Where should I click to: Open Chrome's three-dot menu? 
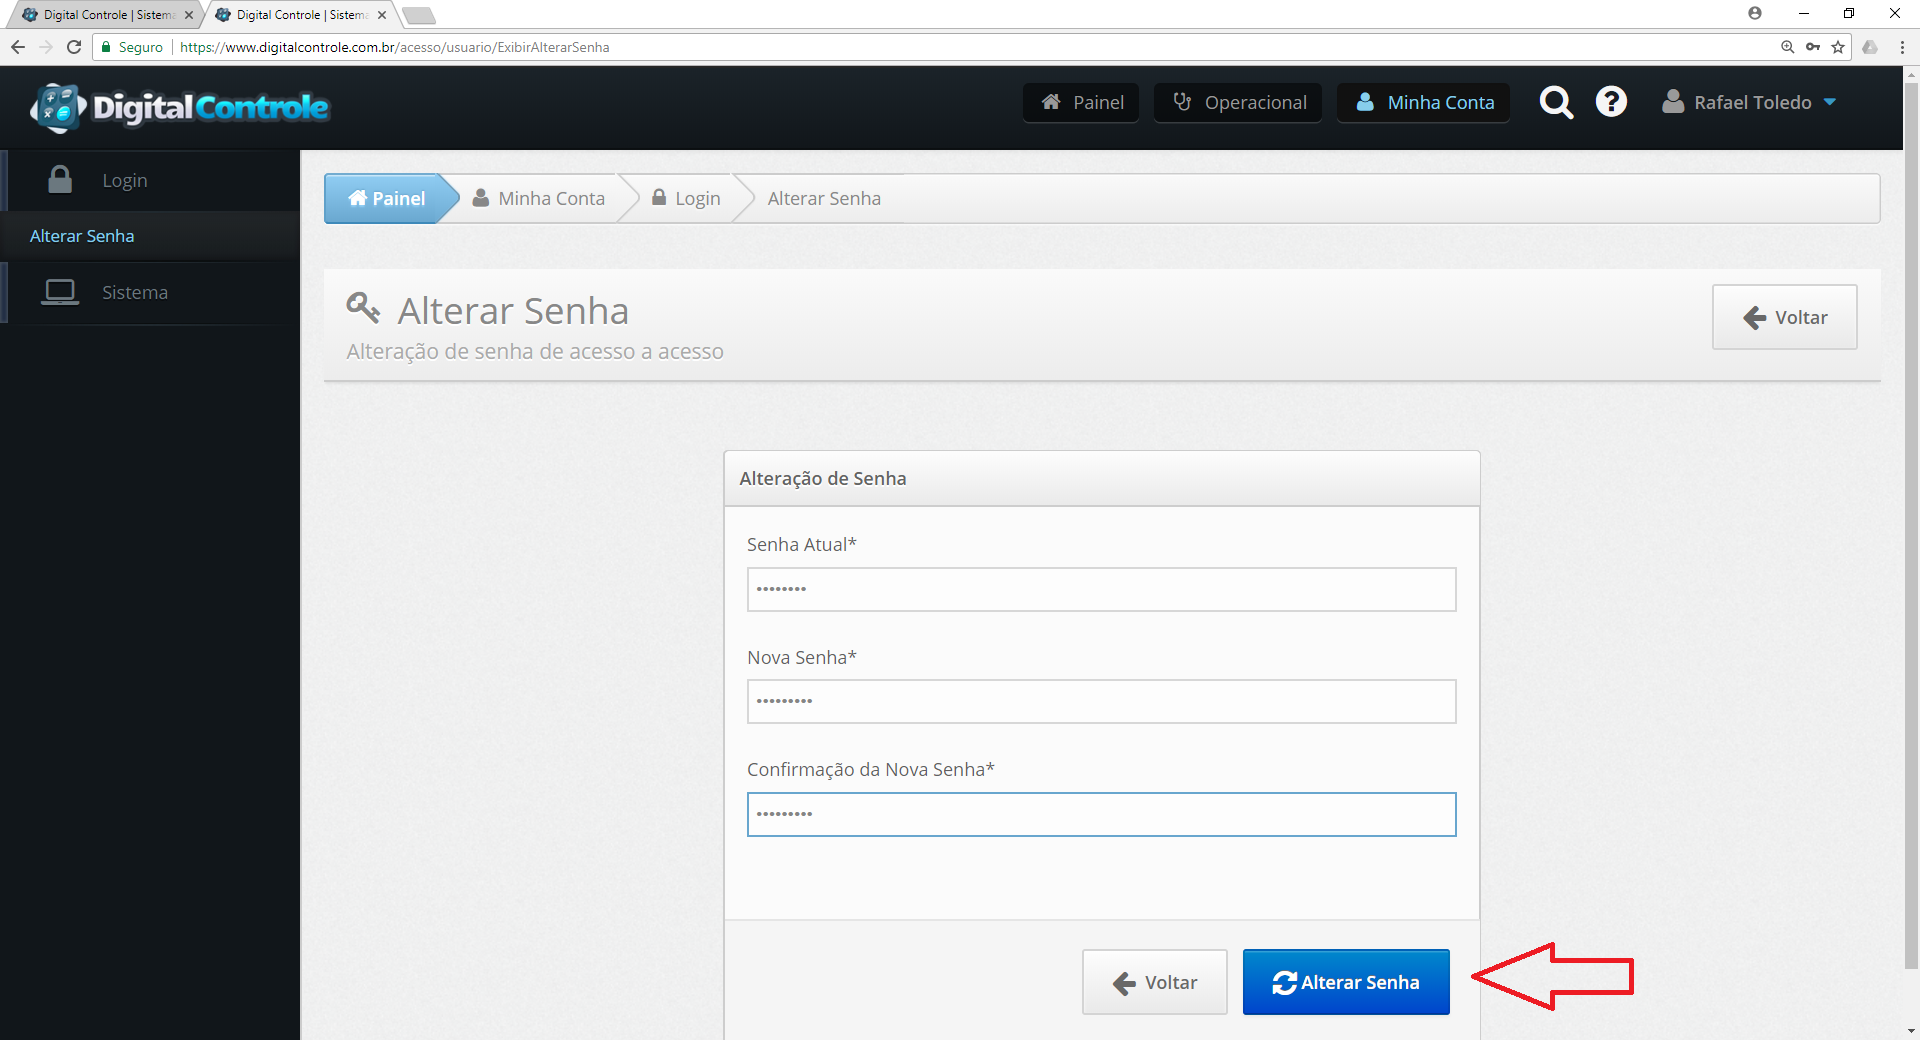(x=1902, y=47)
